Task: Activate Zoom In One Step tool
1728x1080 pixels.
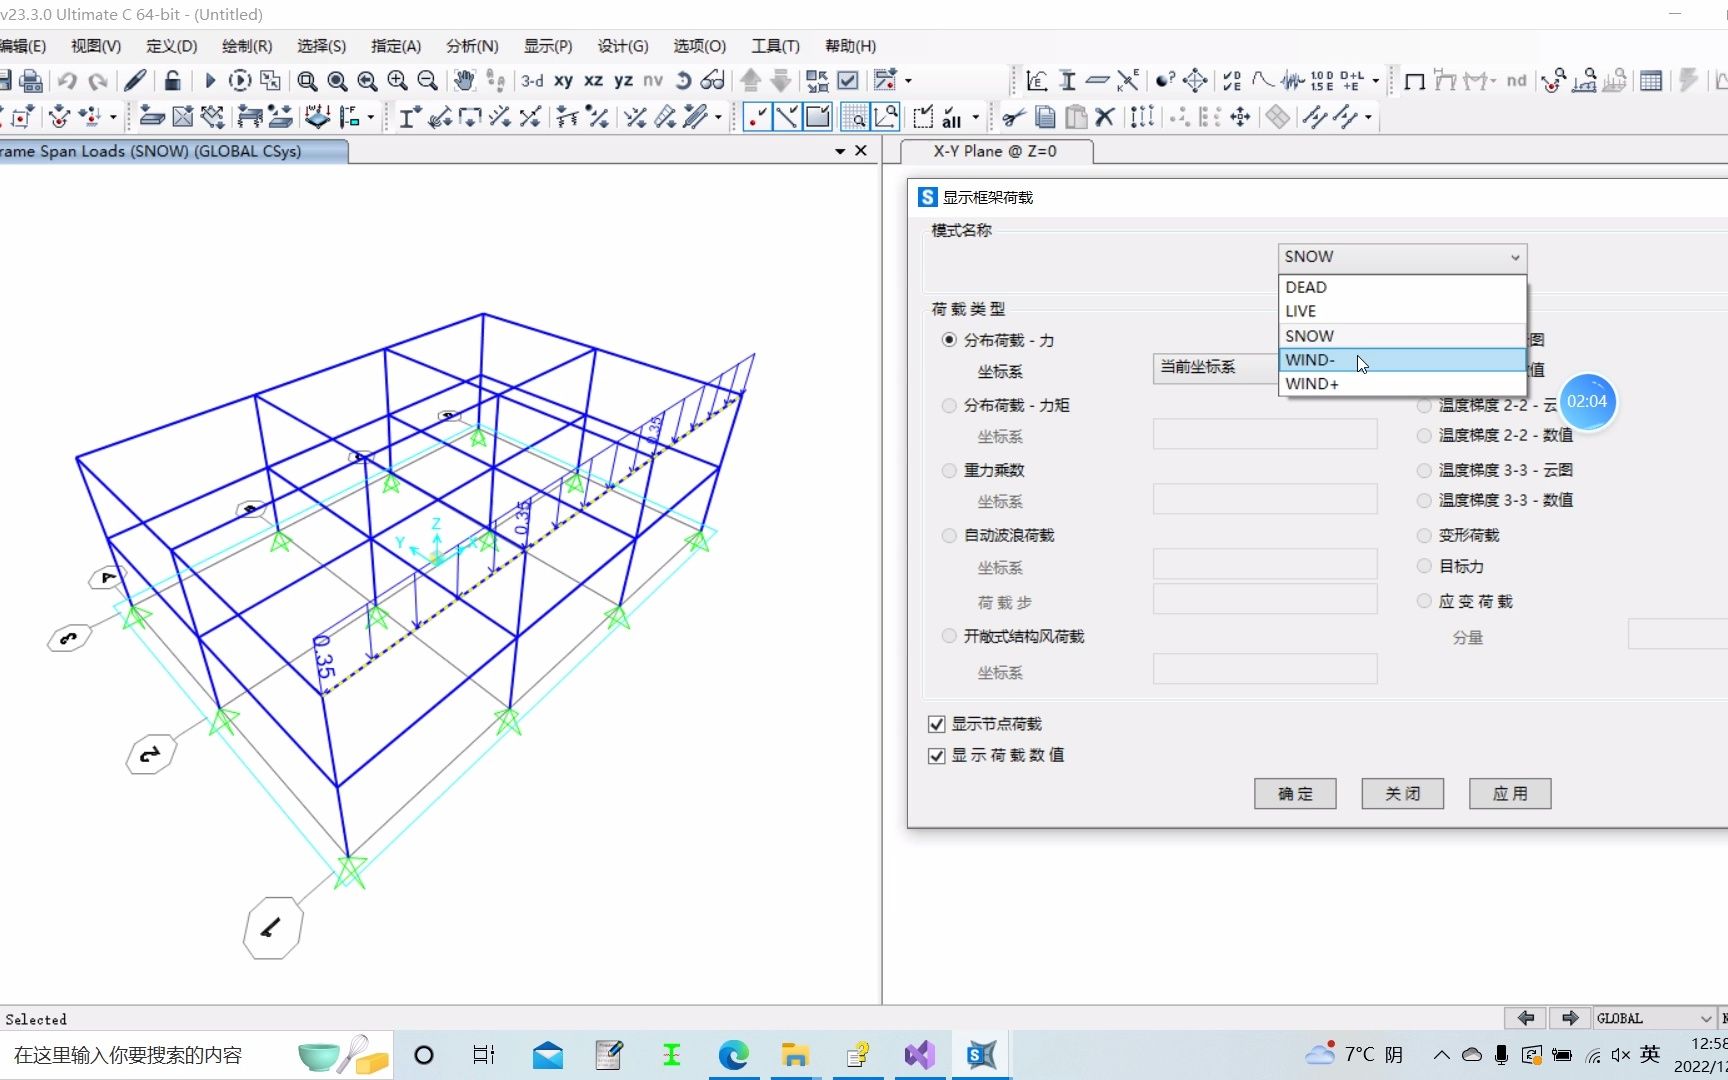Action: click(x=397, y=81)
